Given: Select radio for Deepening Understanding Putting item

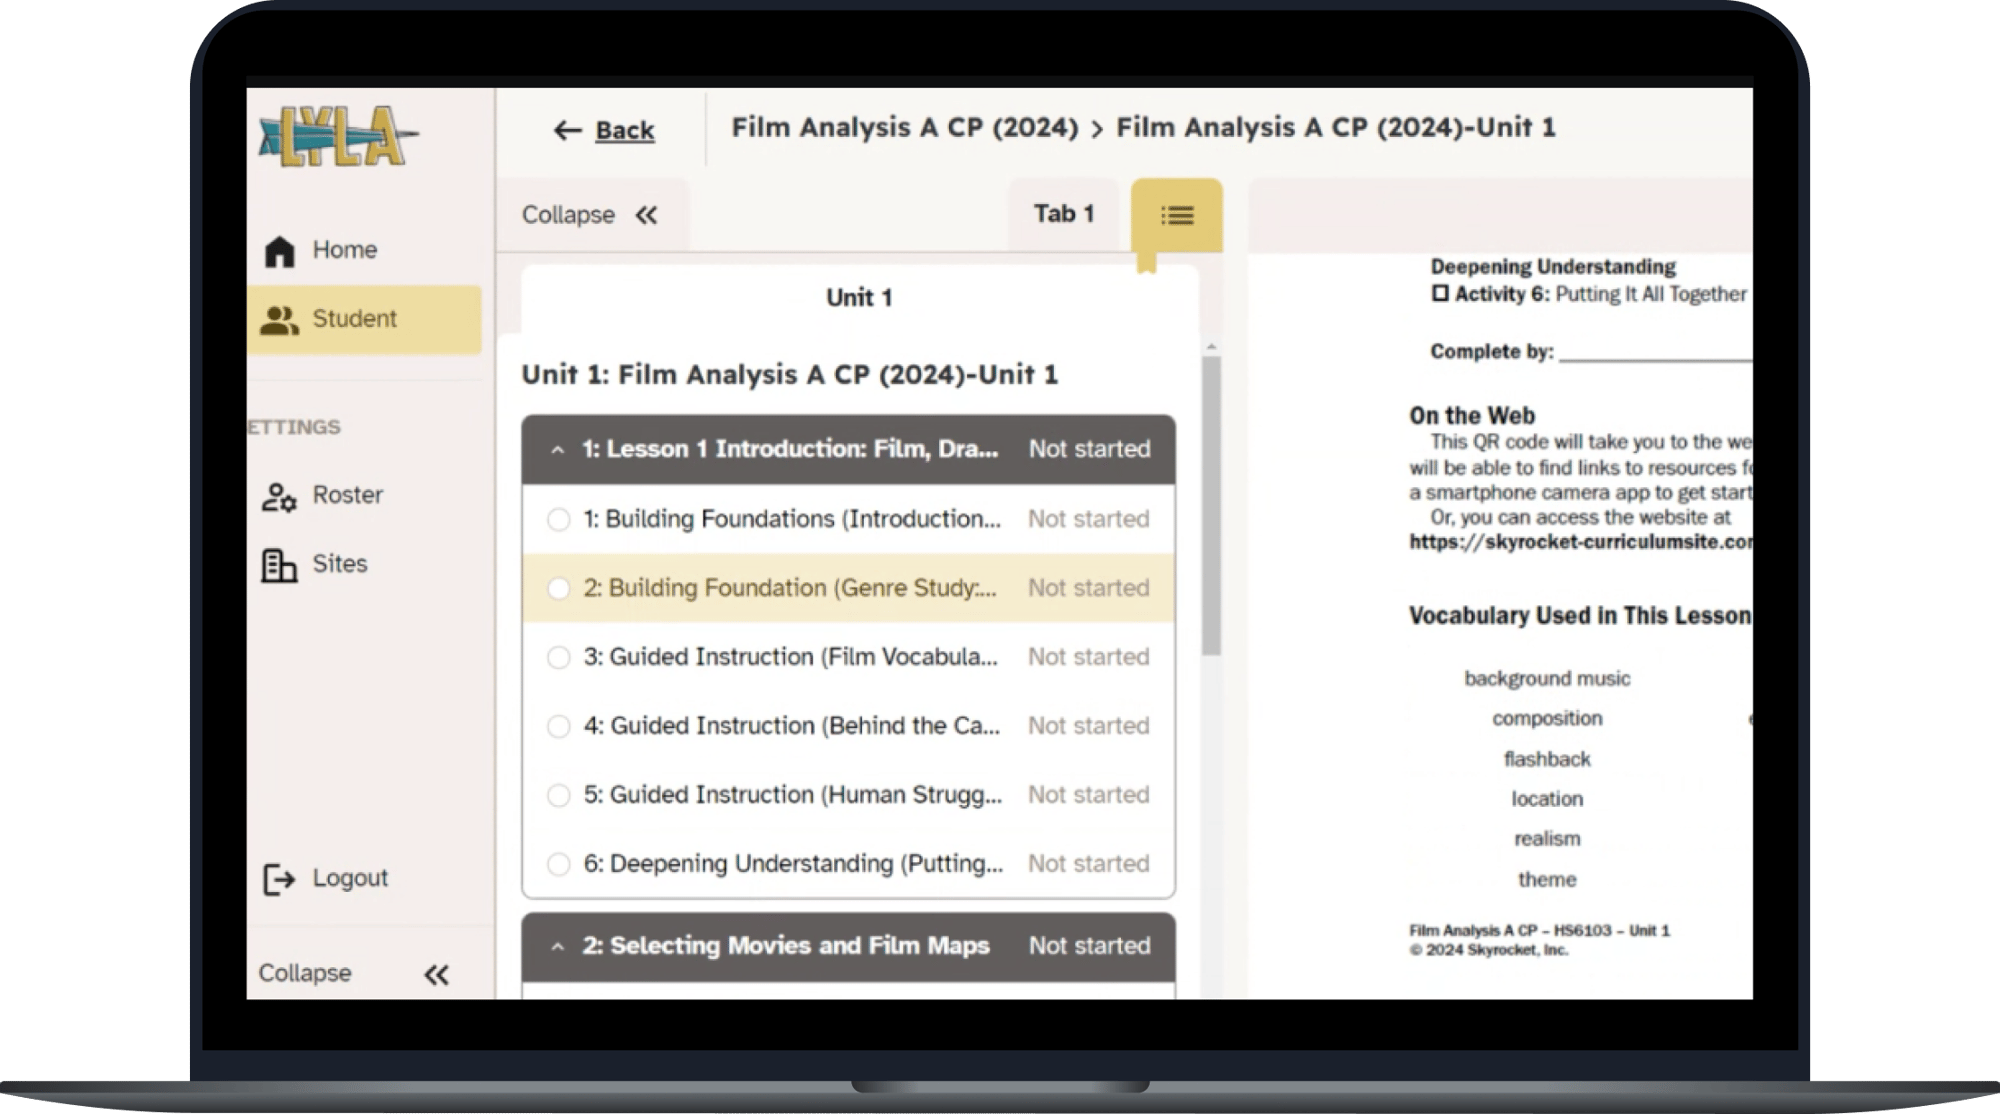Looking at the screenshot, I should click(x=559, y=864).
